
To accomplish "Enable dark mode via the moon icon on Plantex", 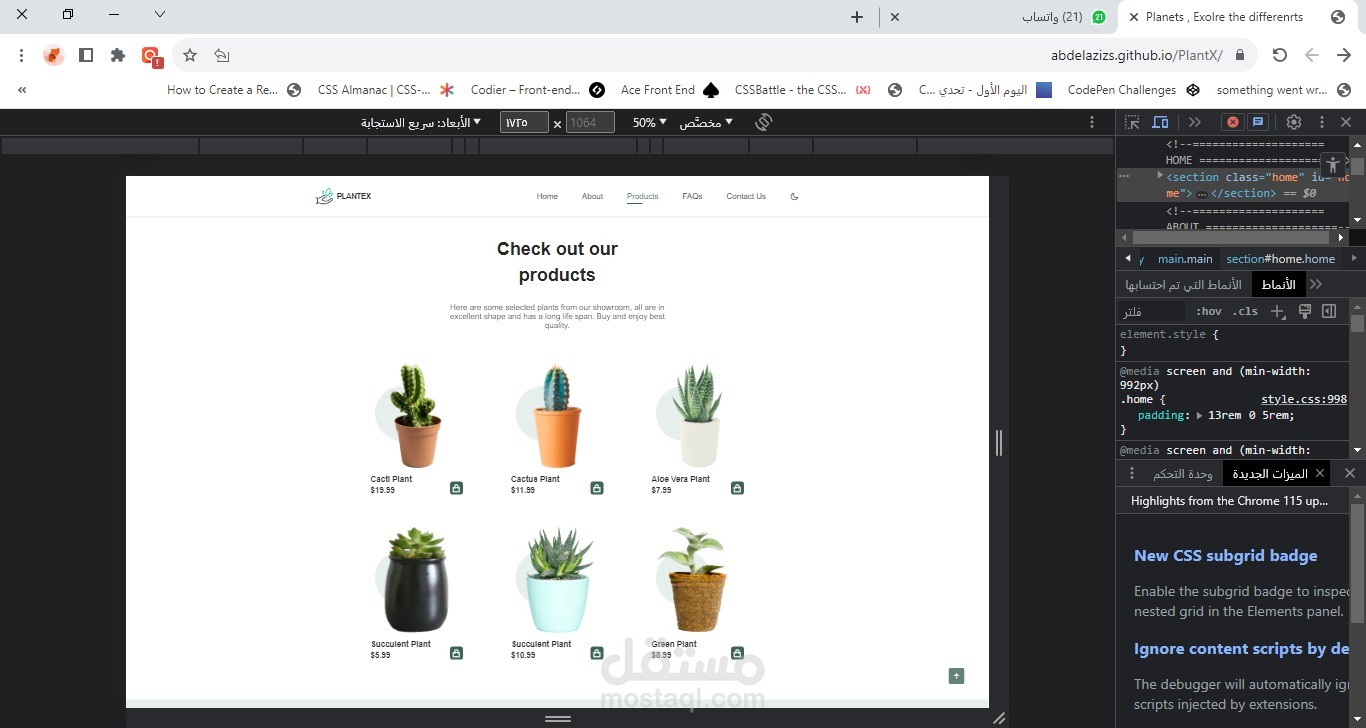I will click(793, 196).
